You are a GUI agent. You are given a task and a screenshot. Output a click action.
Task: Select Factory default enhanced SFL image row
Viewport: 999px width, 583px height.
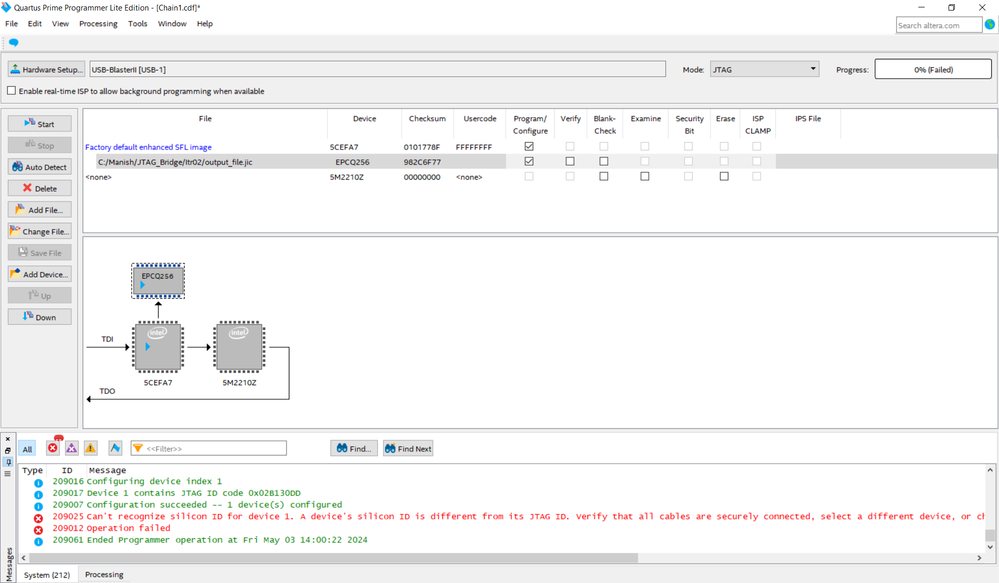pyautogui.click(x=148, y=147)
